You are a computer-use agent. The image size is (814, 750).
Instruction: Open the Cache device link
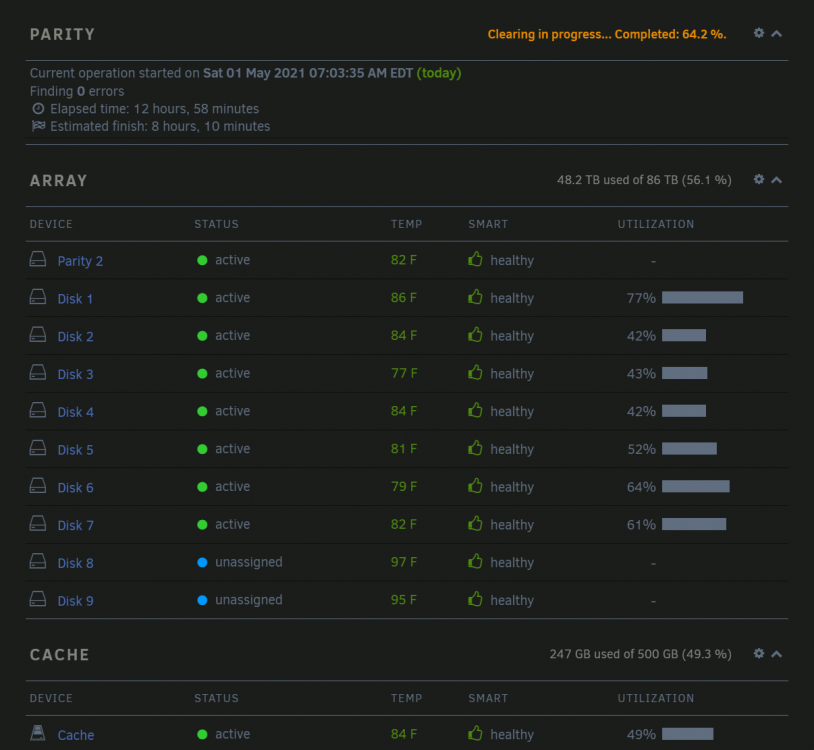point(76,735)
